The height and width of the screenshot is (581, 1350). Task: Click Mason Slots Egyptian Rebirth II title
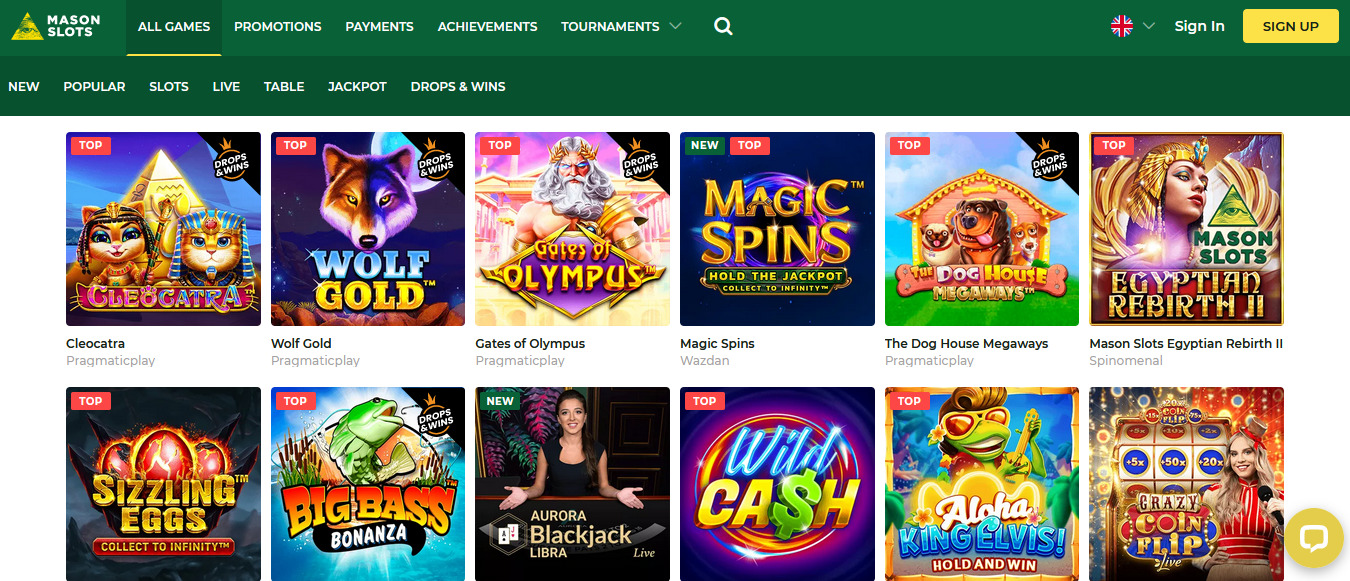[1186, 343]
